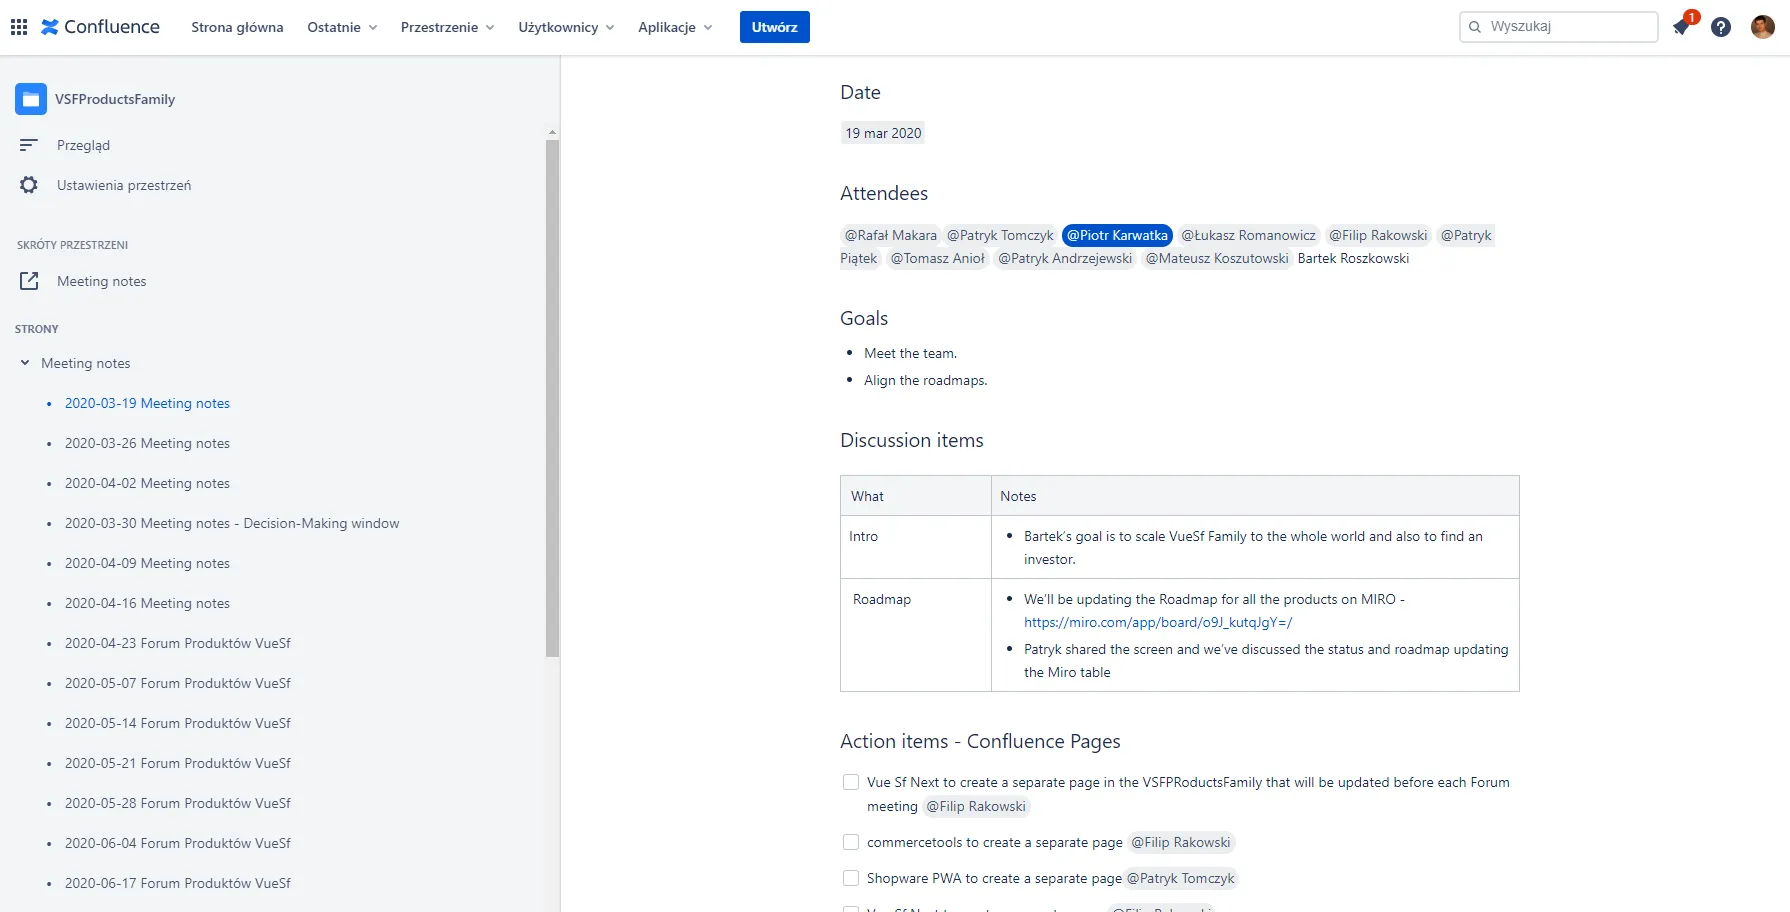Click the @Tomasz Anioł mention
The height and width of the screenshot is (912, 1790).
(x=938, y=258)
